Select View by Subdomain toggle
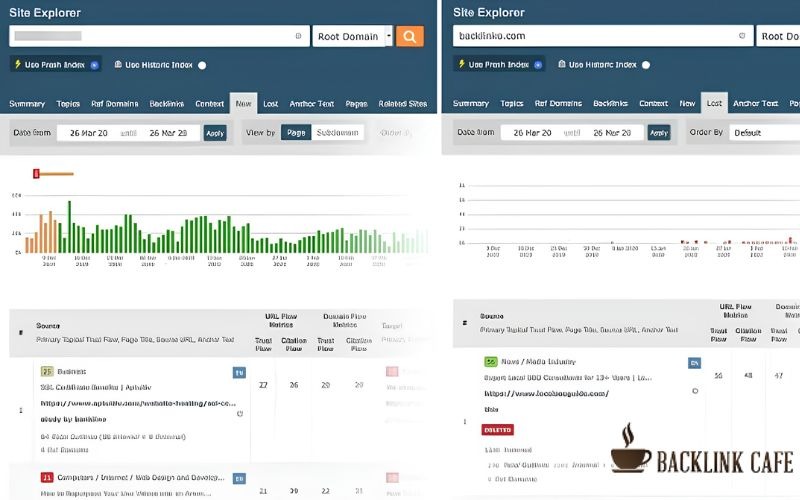The width and height of the screenshot is (800, 500). pos(337,133)
